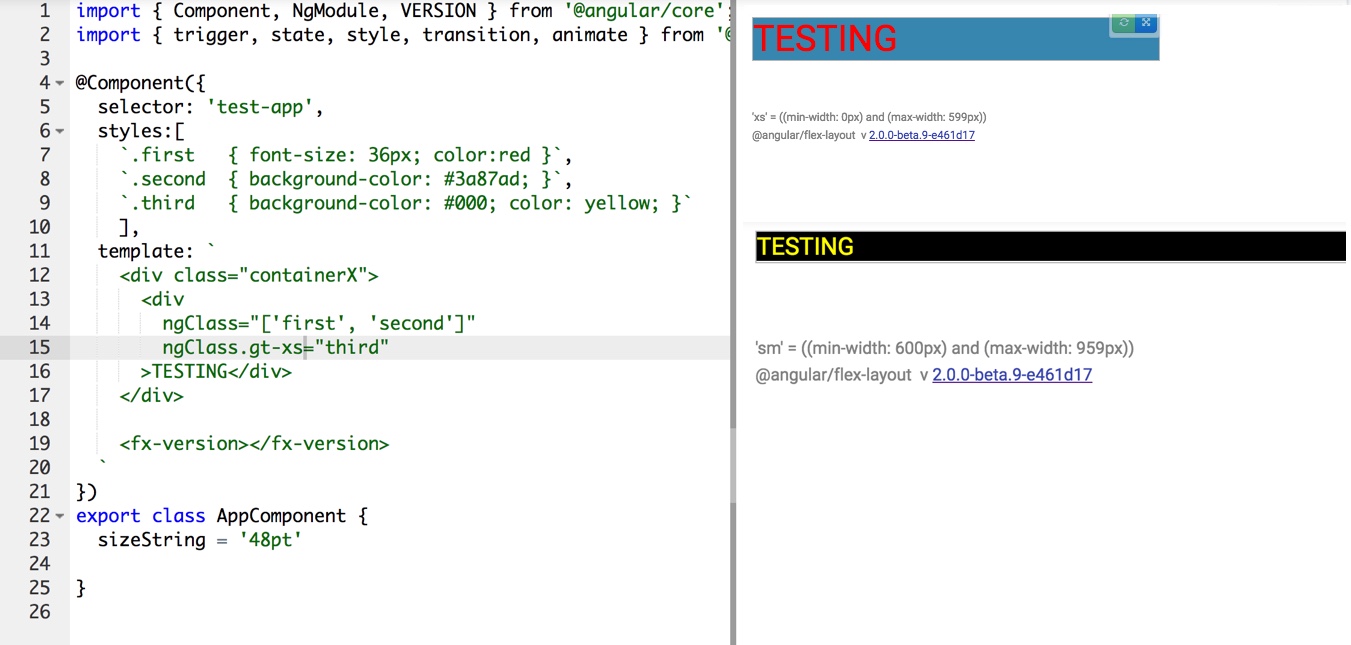Click the 'template: `' code line
1351x645 pixels.
156,251
